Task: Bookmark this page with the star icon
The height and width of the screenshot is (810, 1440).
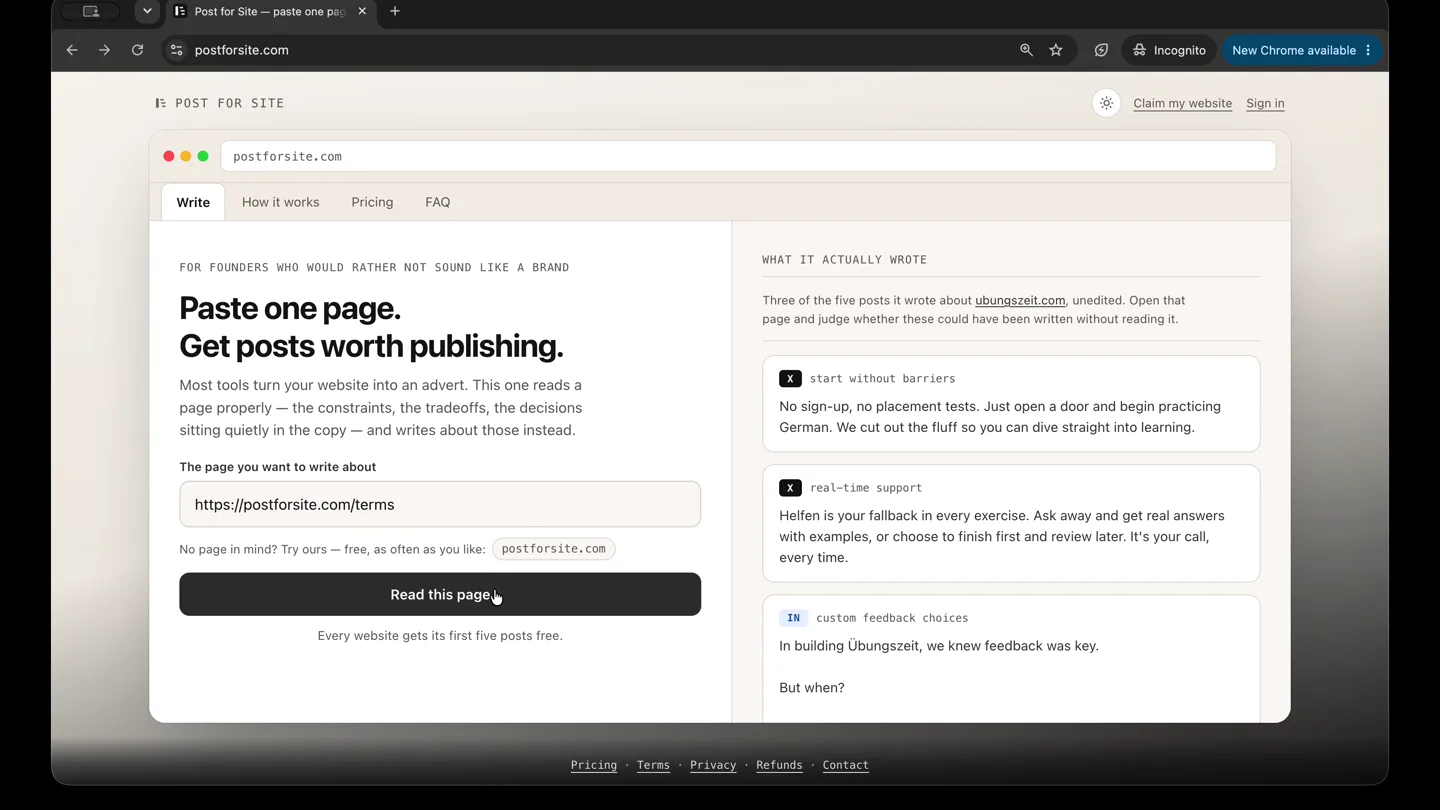Action: [1056, 50]
